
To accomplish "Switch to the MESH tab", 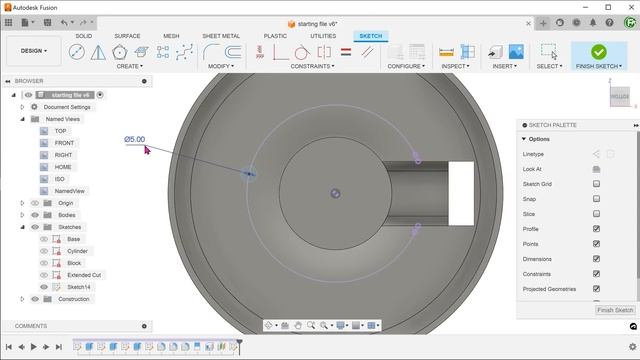I will point(171,36).
